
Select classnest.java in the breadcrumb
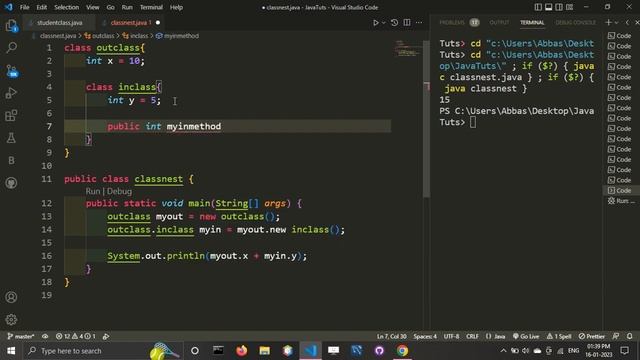point(58,36)
